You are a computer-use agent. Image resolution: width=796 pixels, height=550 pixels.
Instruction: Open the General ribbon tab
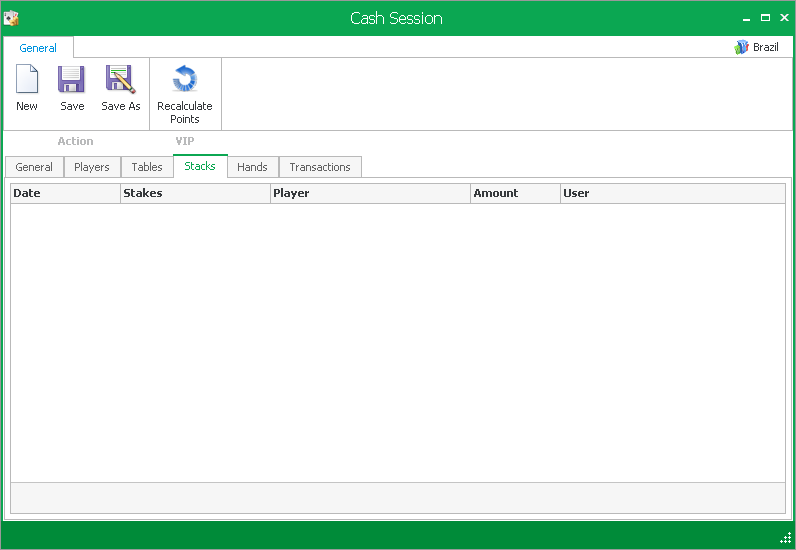click(38, 48)
